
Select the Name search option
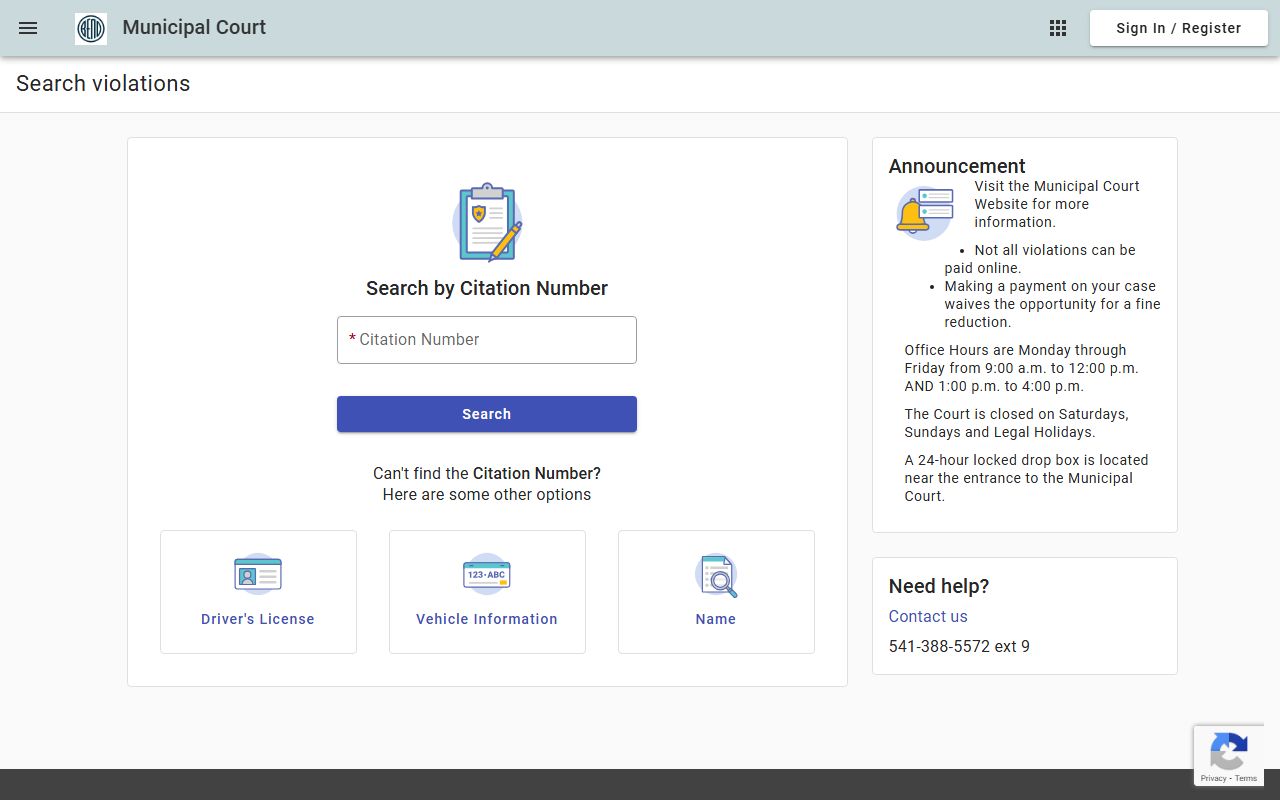716,592
